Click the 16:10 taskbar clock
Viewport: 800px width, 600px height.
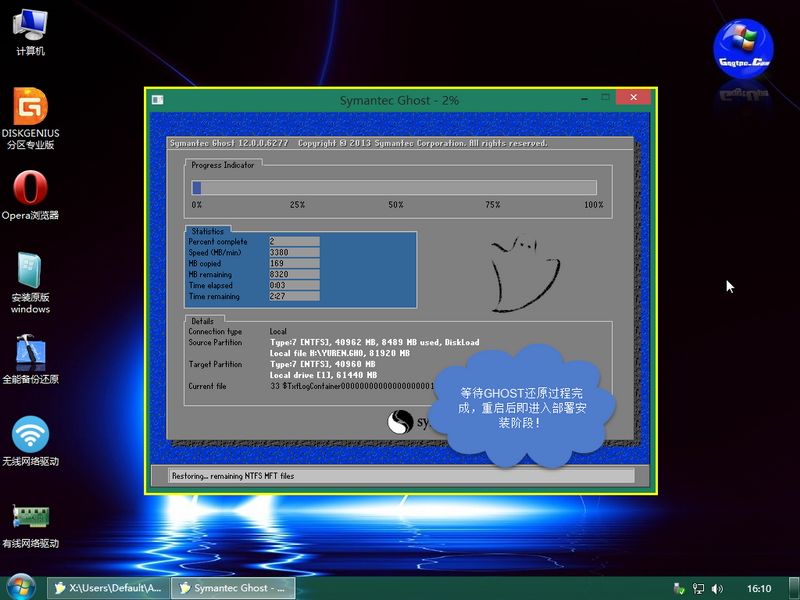click(759, 589)
